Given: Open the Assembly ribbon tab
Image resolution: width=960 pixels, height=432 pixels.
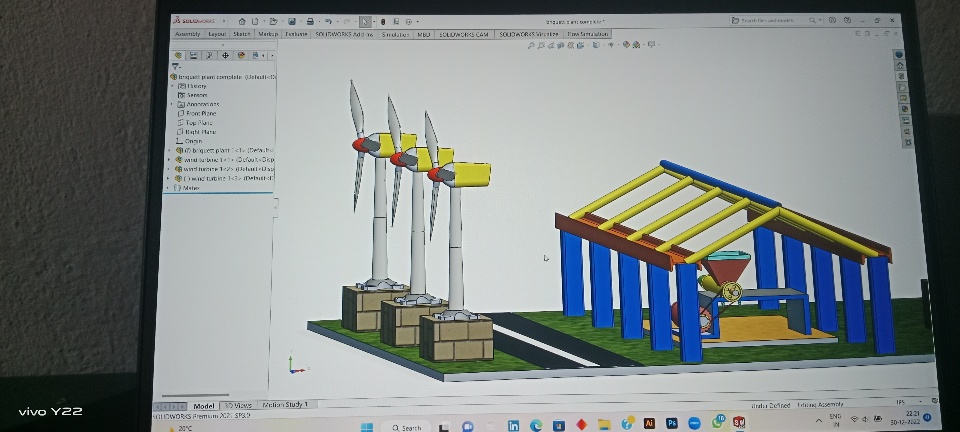Looking at the screenshot, I should [x=187, y=34].
